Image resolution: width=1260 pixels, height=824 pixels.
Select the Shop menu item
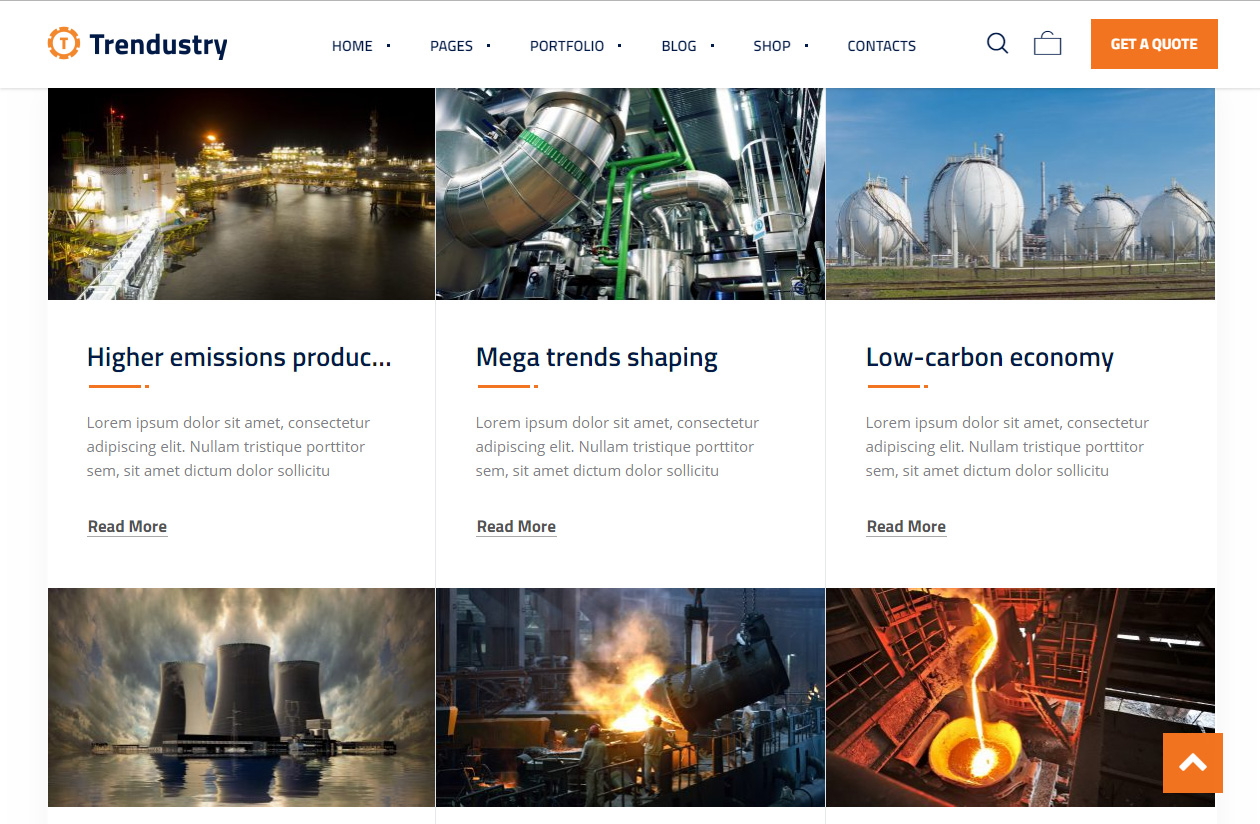[x=771, y=46]
